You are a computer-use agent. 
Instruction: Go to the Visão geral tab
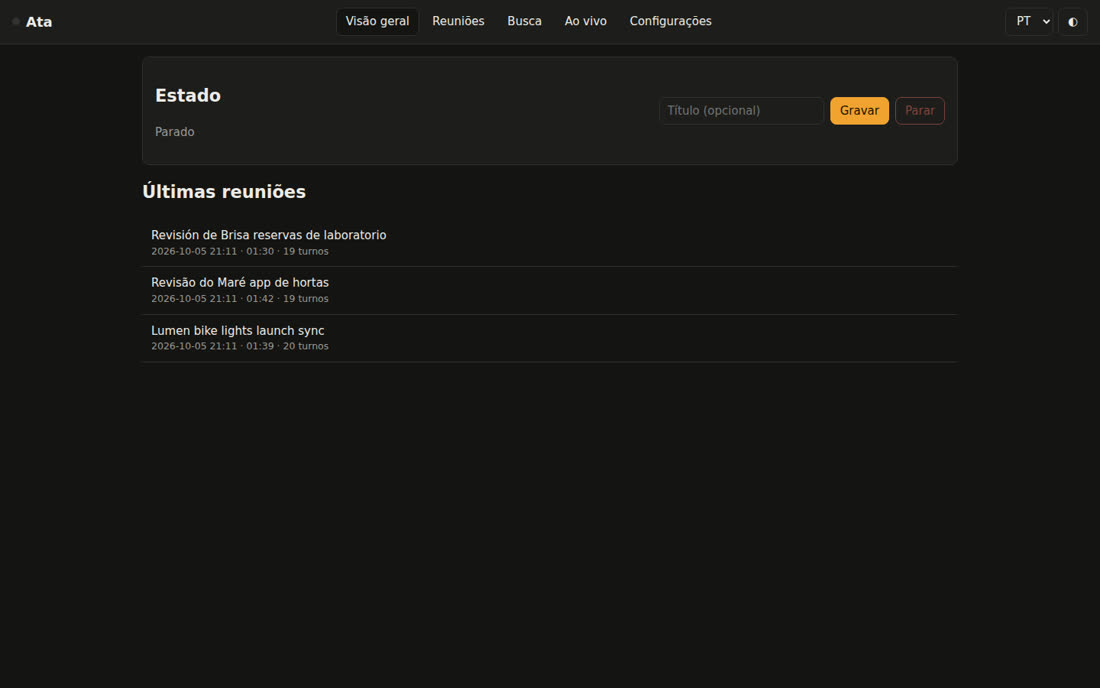click(377, 22)
